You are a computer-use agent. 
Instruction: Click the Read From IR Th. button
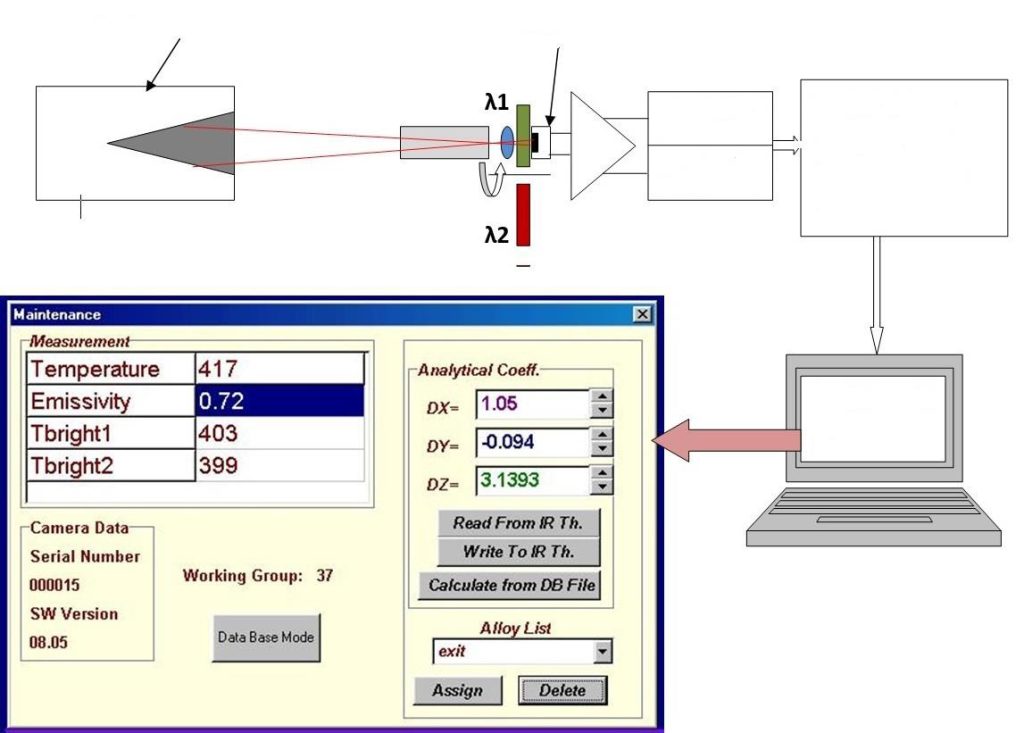tap(518, 522)
